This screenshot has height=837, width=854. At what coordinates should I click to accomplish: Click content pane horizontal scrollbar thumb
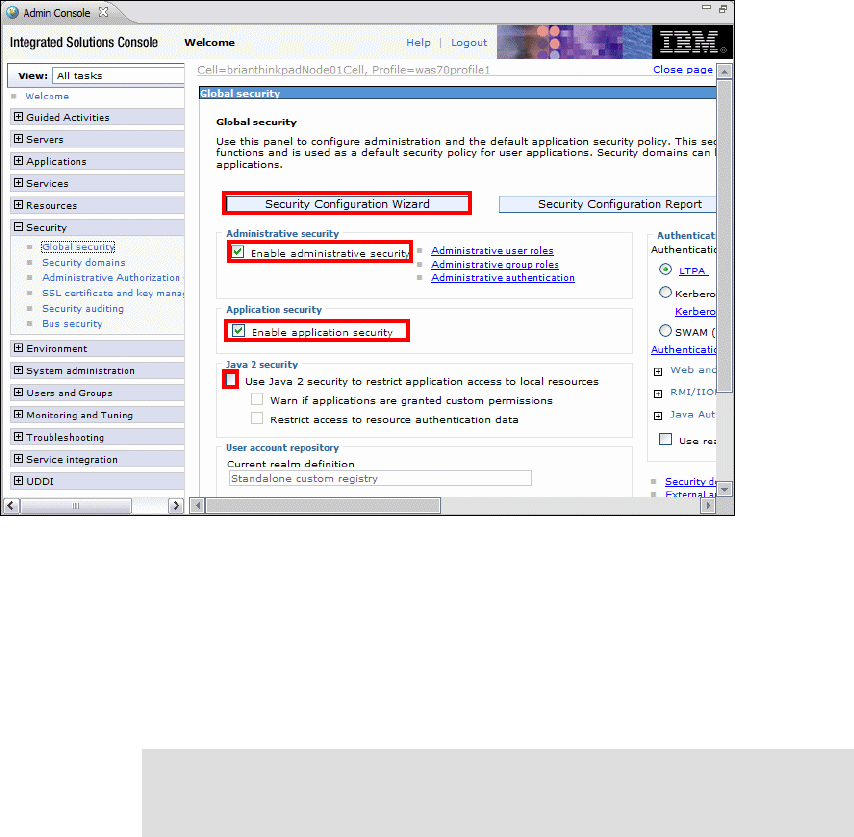323,506
